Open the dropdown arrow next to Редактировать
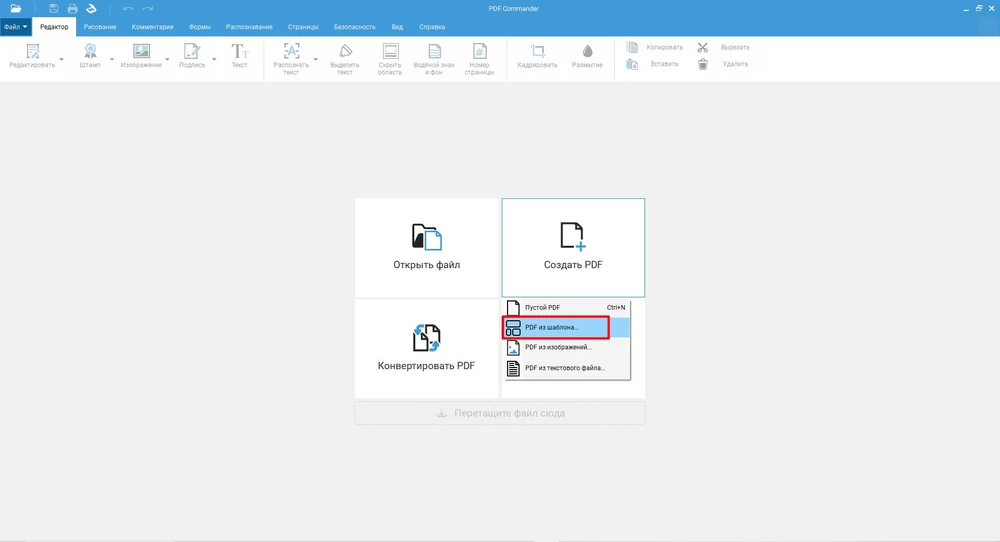 tap(62, 60)
